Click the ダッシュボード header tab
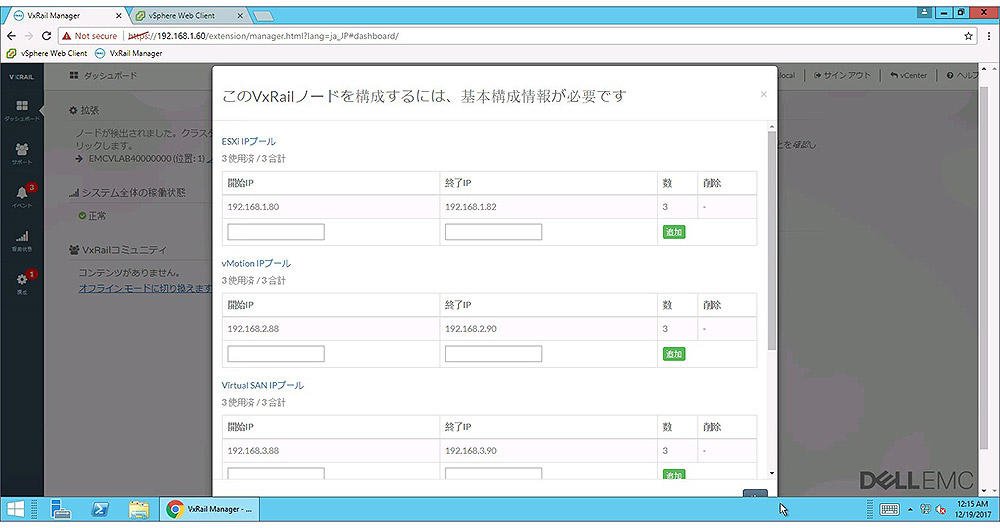Image resolution: width=1000 pixels, height=528 pixels. (x=103, y=75)
